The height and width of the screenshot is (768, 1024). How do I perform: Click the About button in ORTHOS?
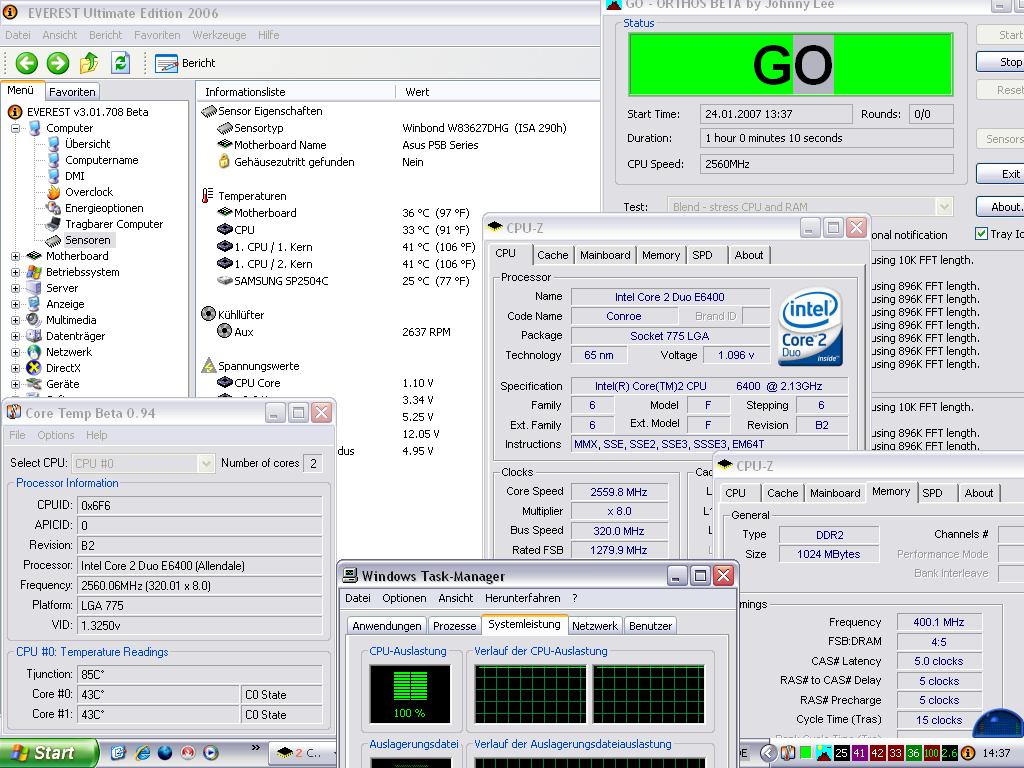click(1000, 207)
